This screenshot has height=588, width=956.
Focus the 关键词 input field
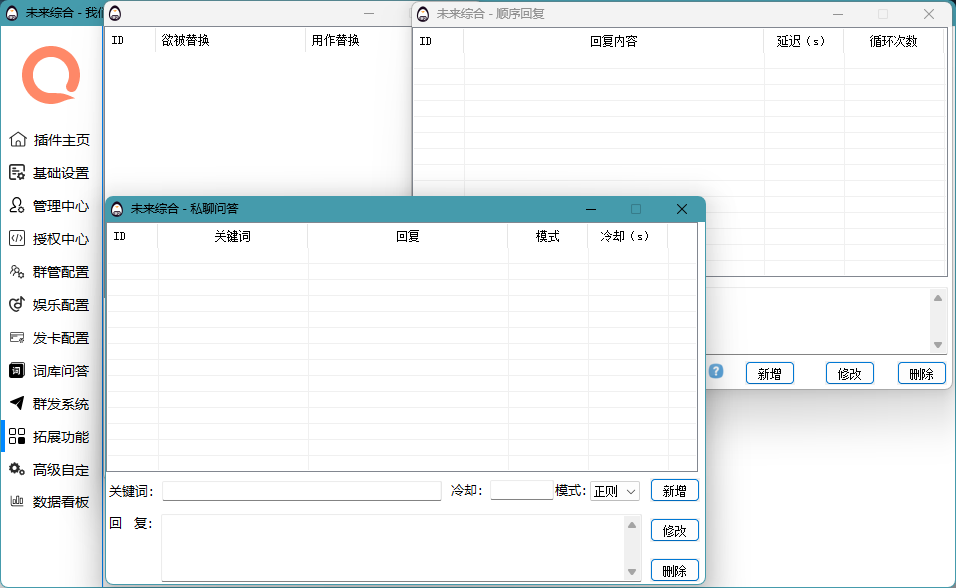click(x=301, y=491)
